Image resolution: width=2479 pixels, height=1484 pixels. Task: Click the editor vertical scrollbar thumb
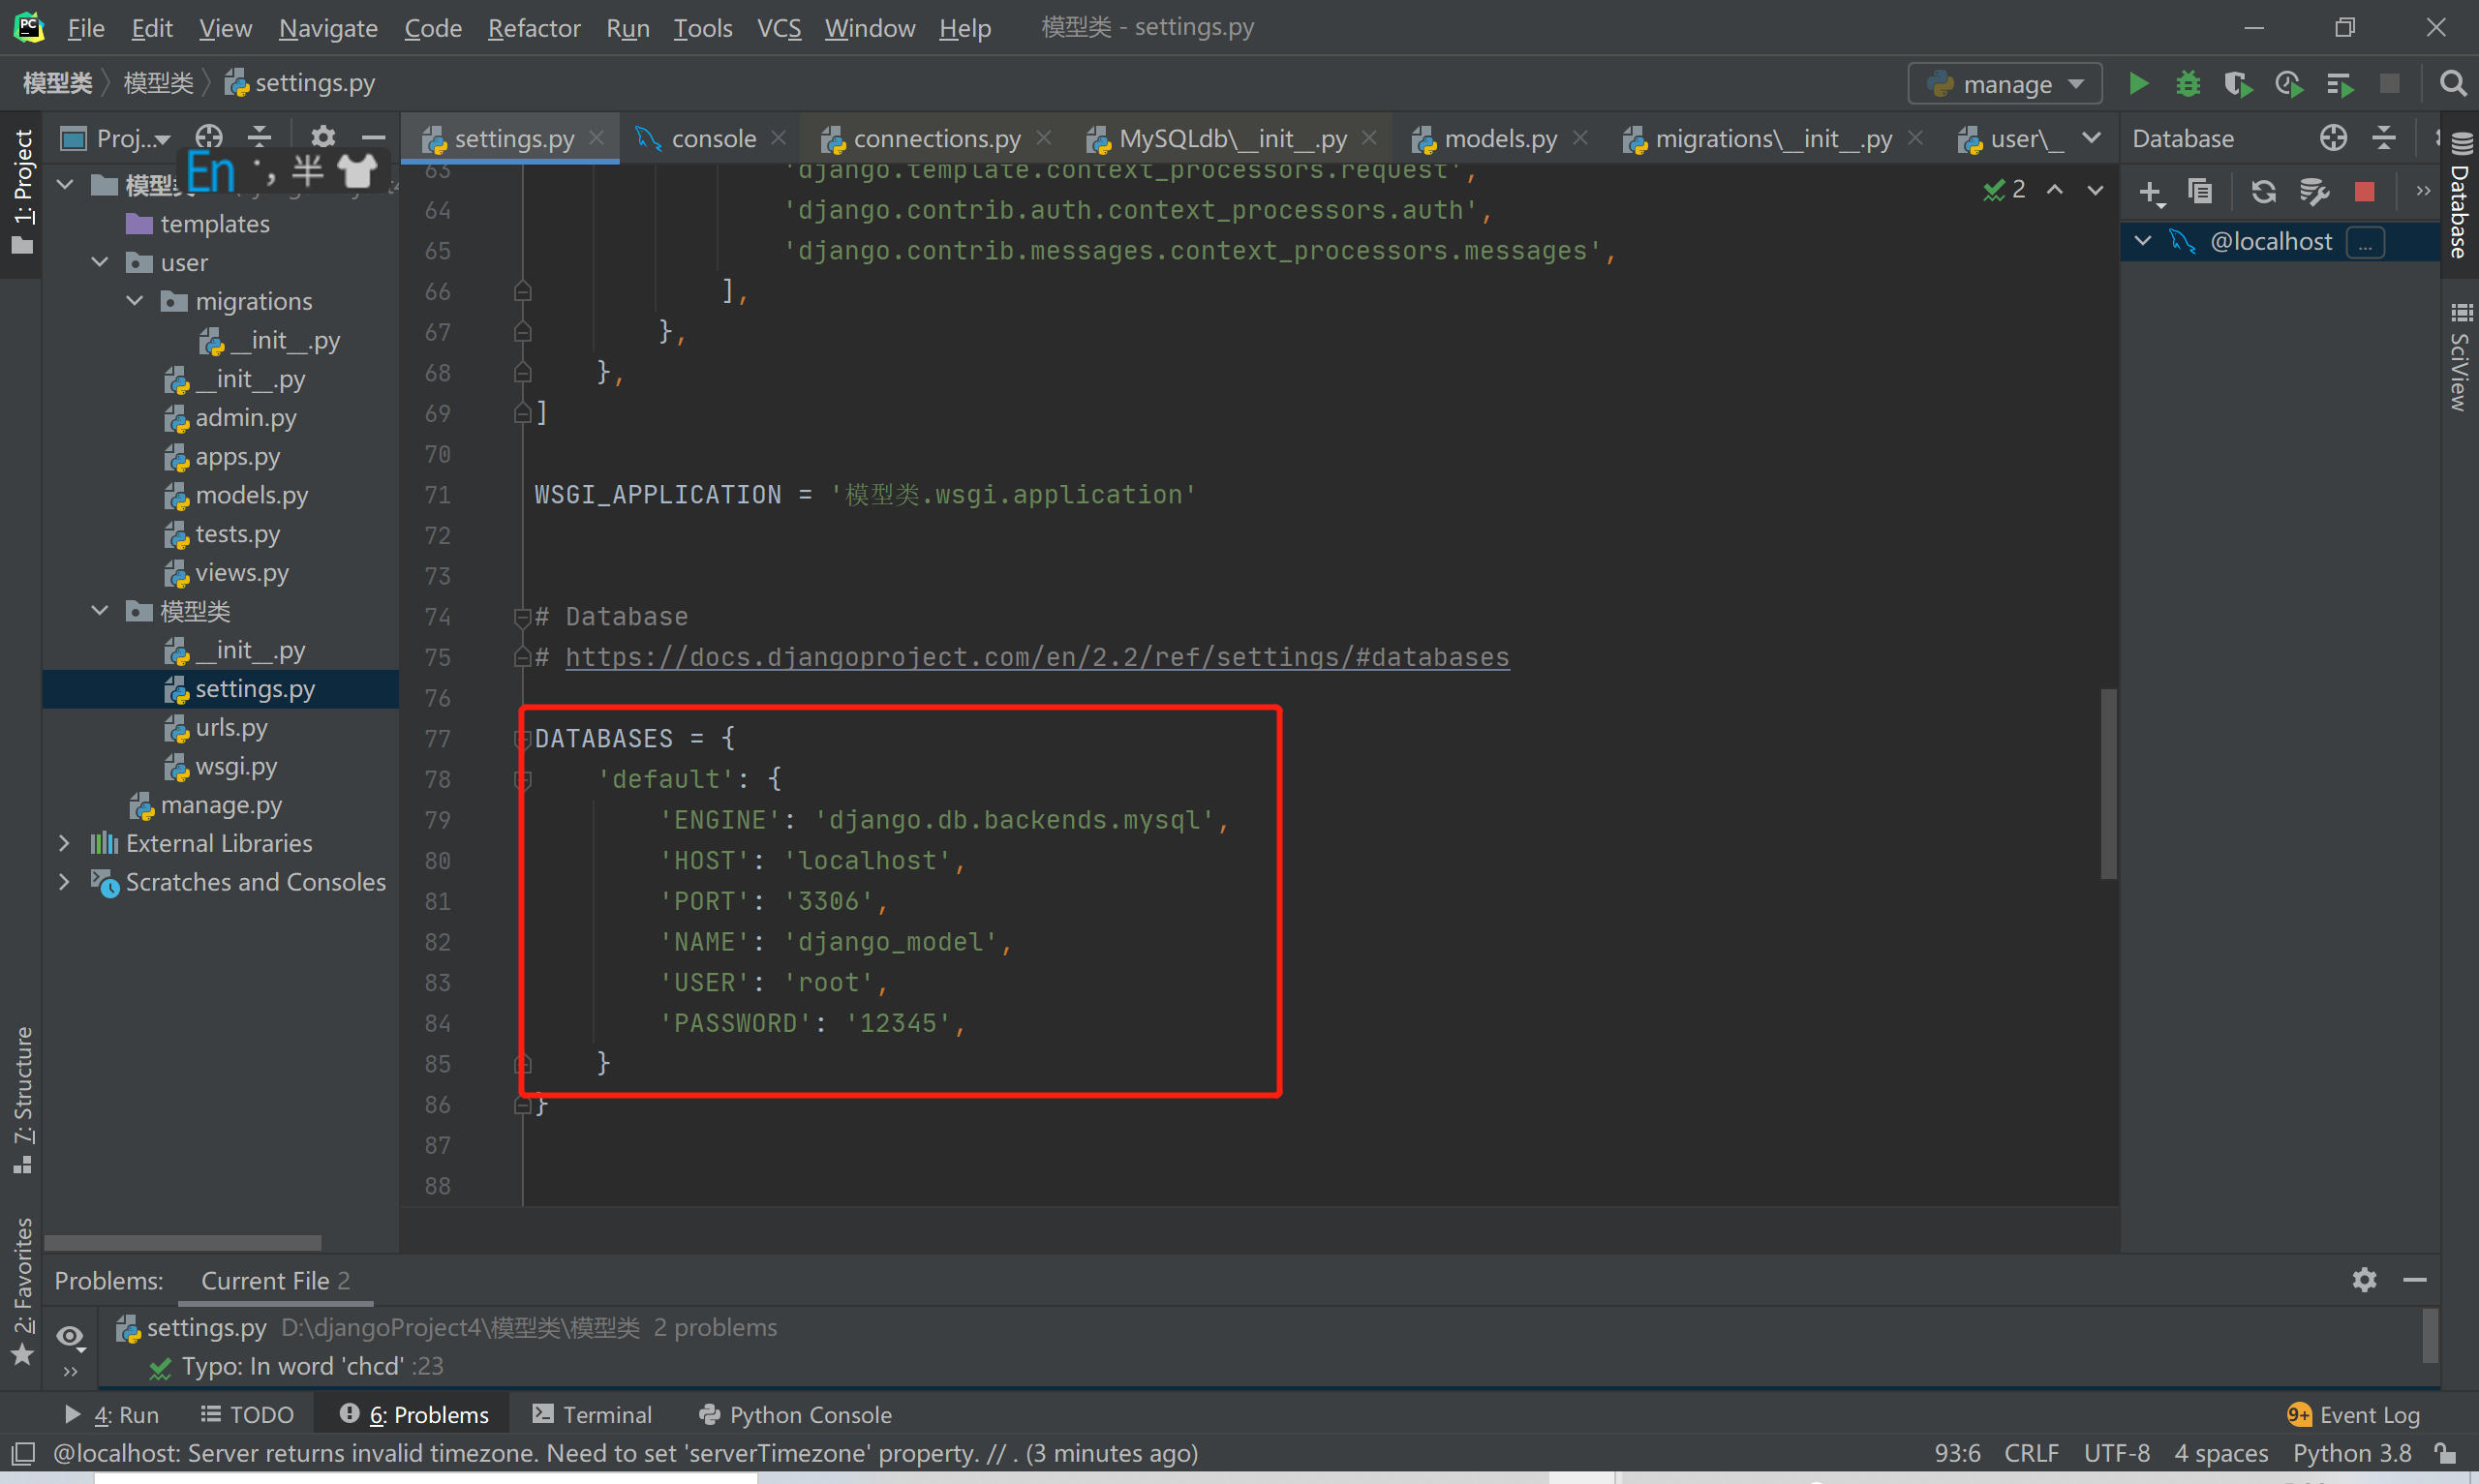click(x=2108, y=783)
